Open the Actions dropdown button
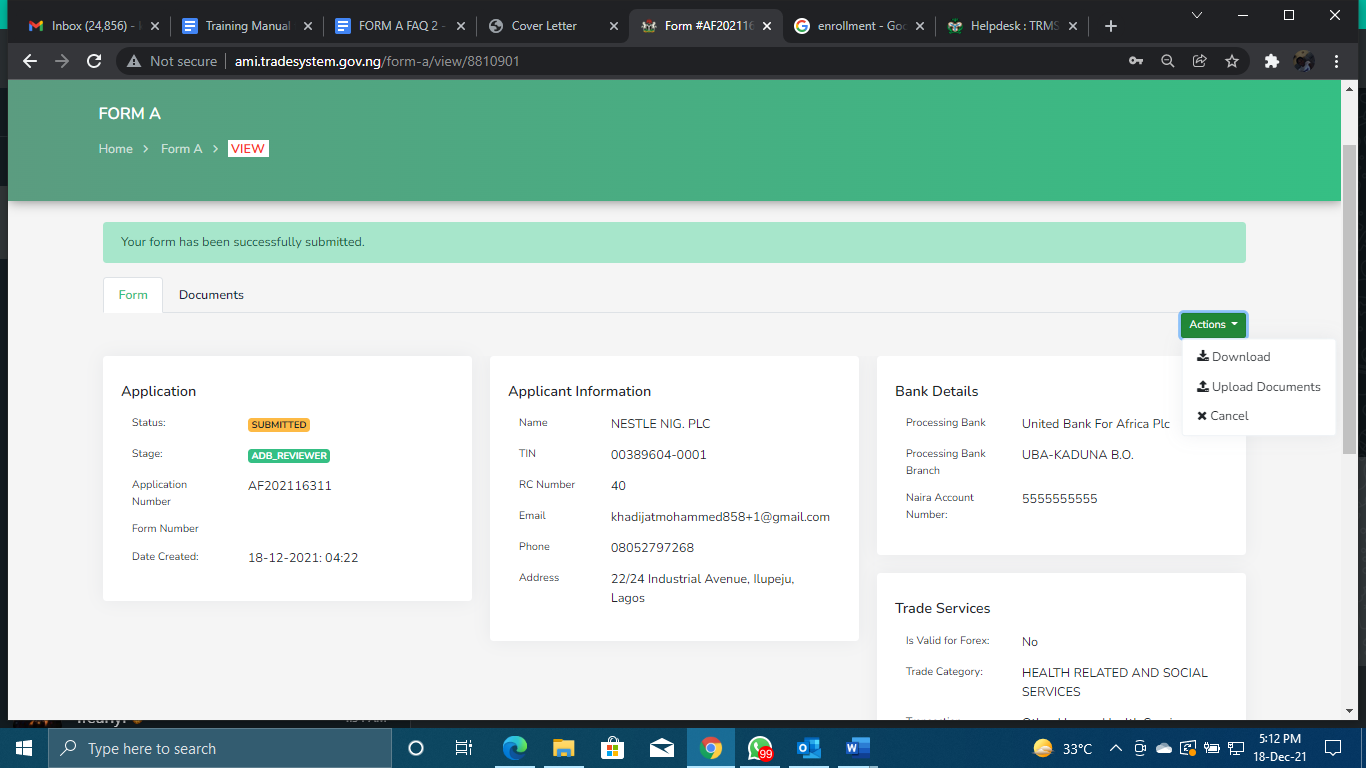The height and width of the screenshot is (768, 1366). click(1213, 324)
